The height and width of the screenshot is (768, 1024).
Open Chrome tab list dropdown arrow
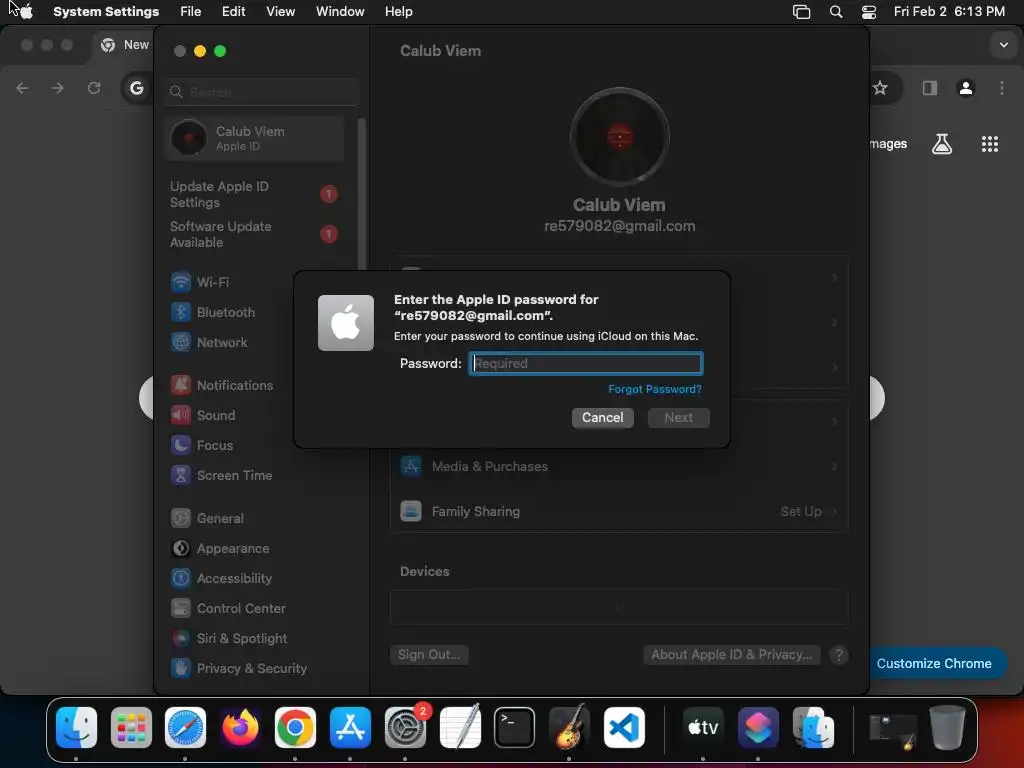tap(1004, 45)
